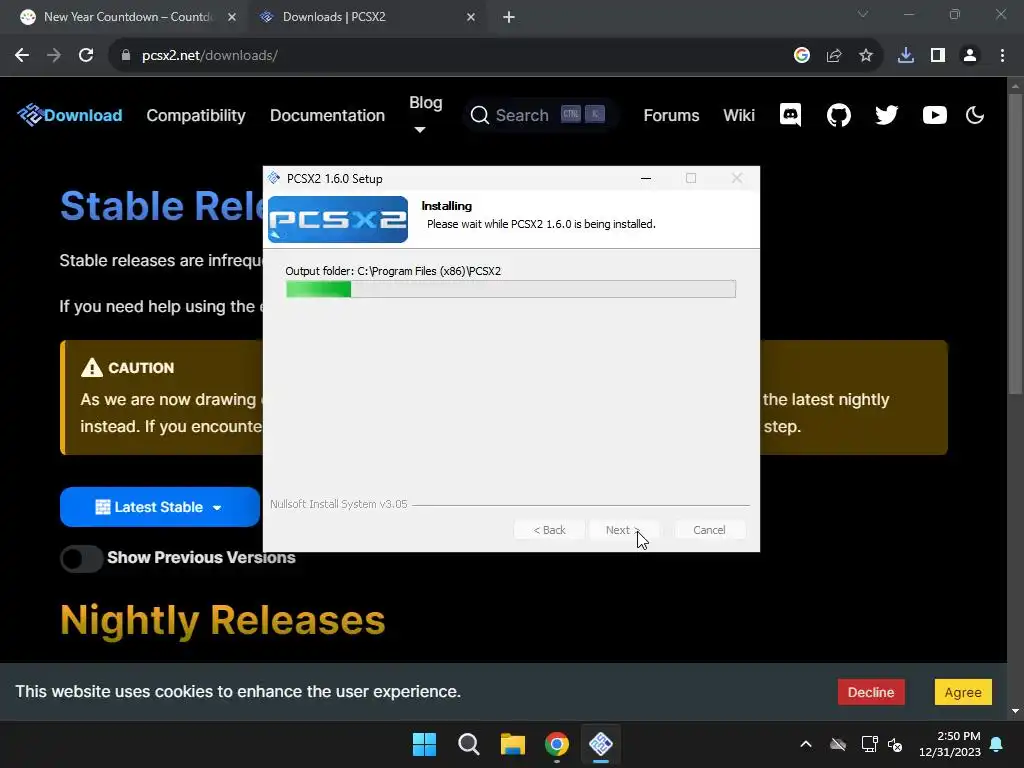Click the PCSX2 banner logo in installer

pos(338,219)
